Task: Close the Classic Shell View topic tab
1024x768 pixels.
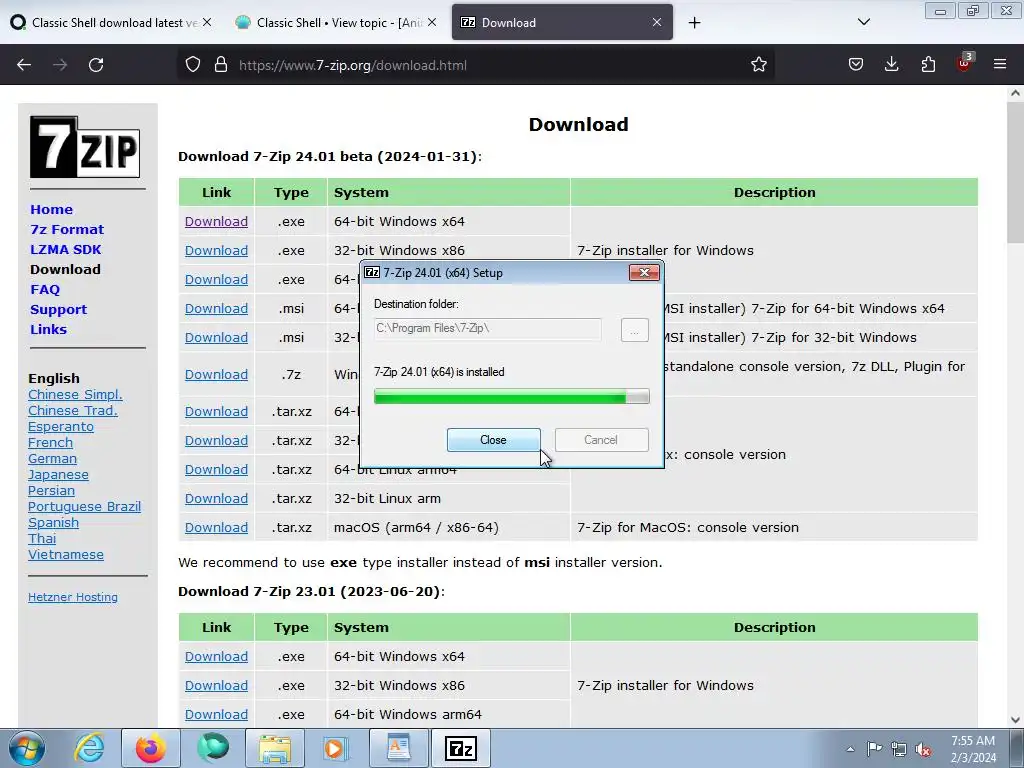Action: (432, 22)
